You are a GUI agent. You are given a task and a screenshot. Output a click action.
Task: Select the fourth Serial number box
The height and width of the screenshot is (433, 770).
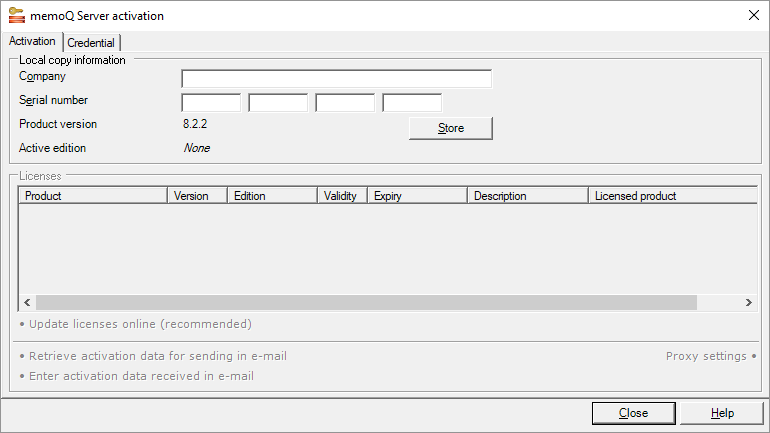coord(412,102)
